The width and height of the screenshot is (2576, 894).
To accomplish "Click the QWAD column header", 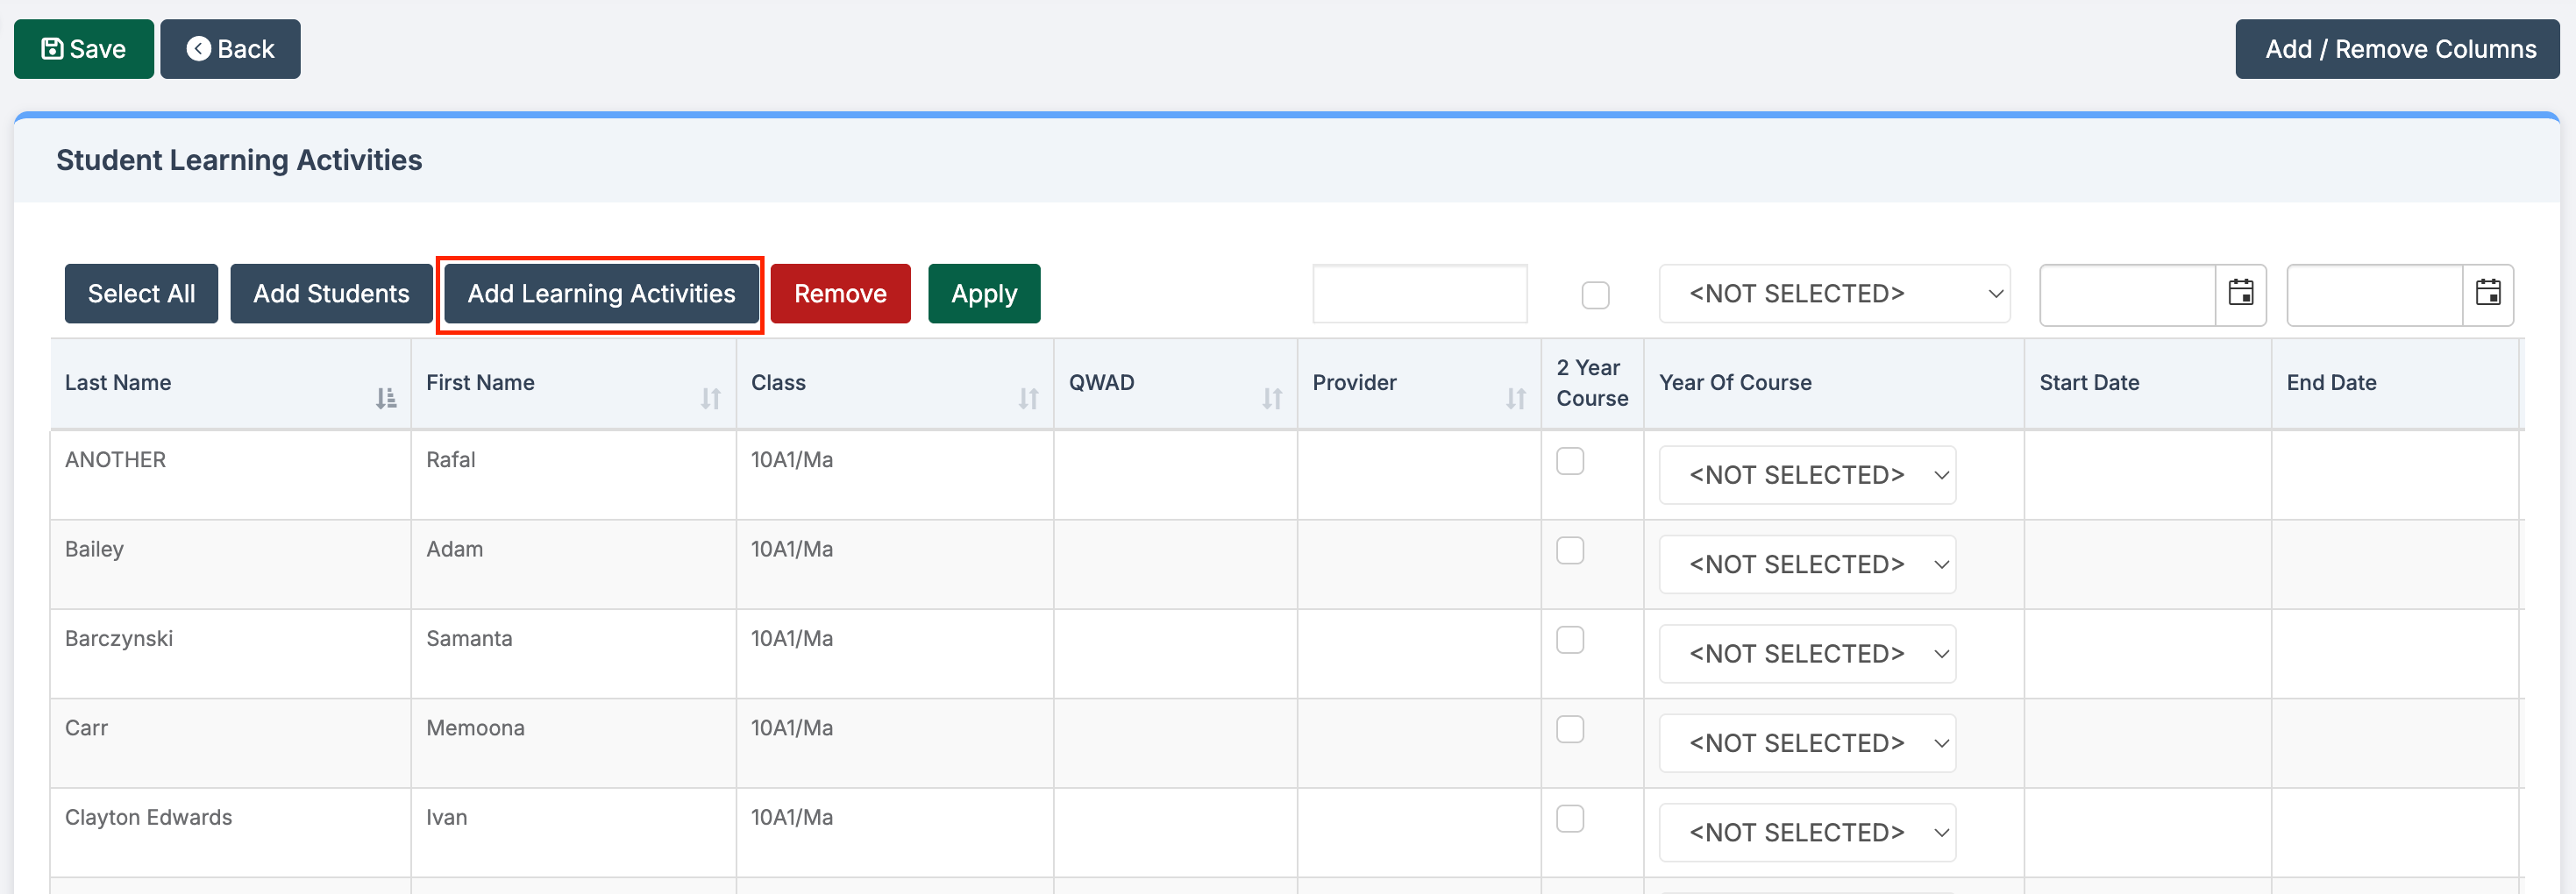I will (1176, 384).
